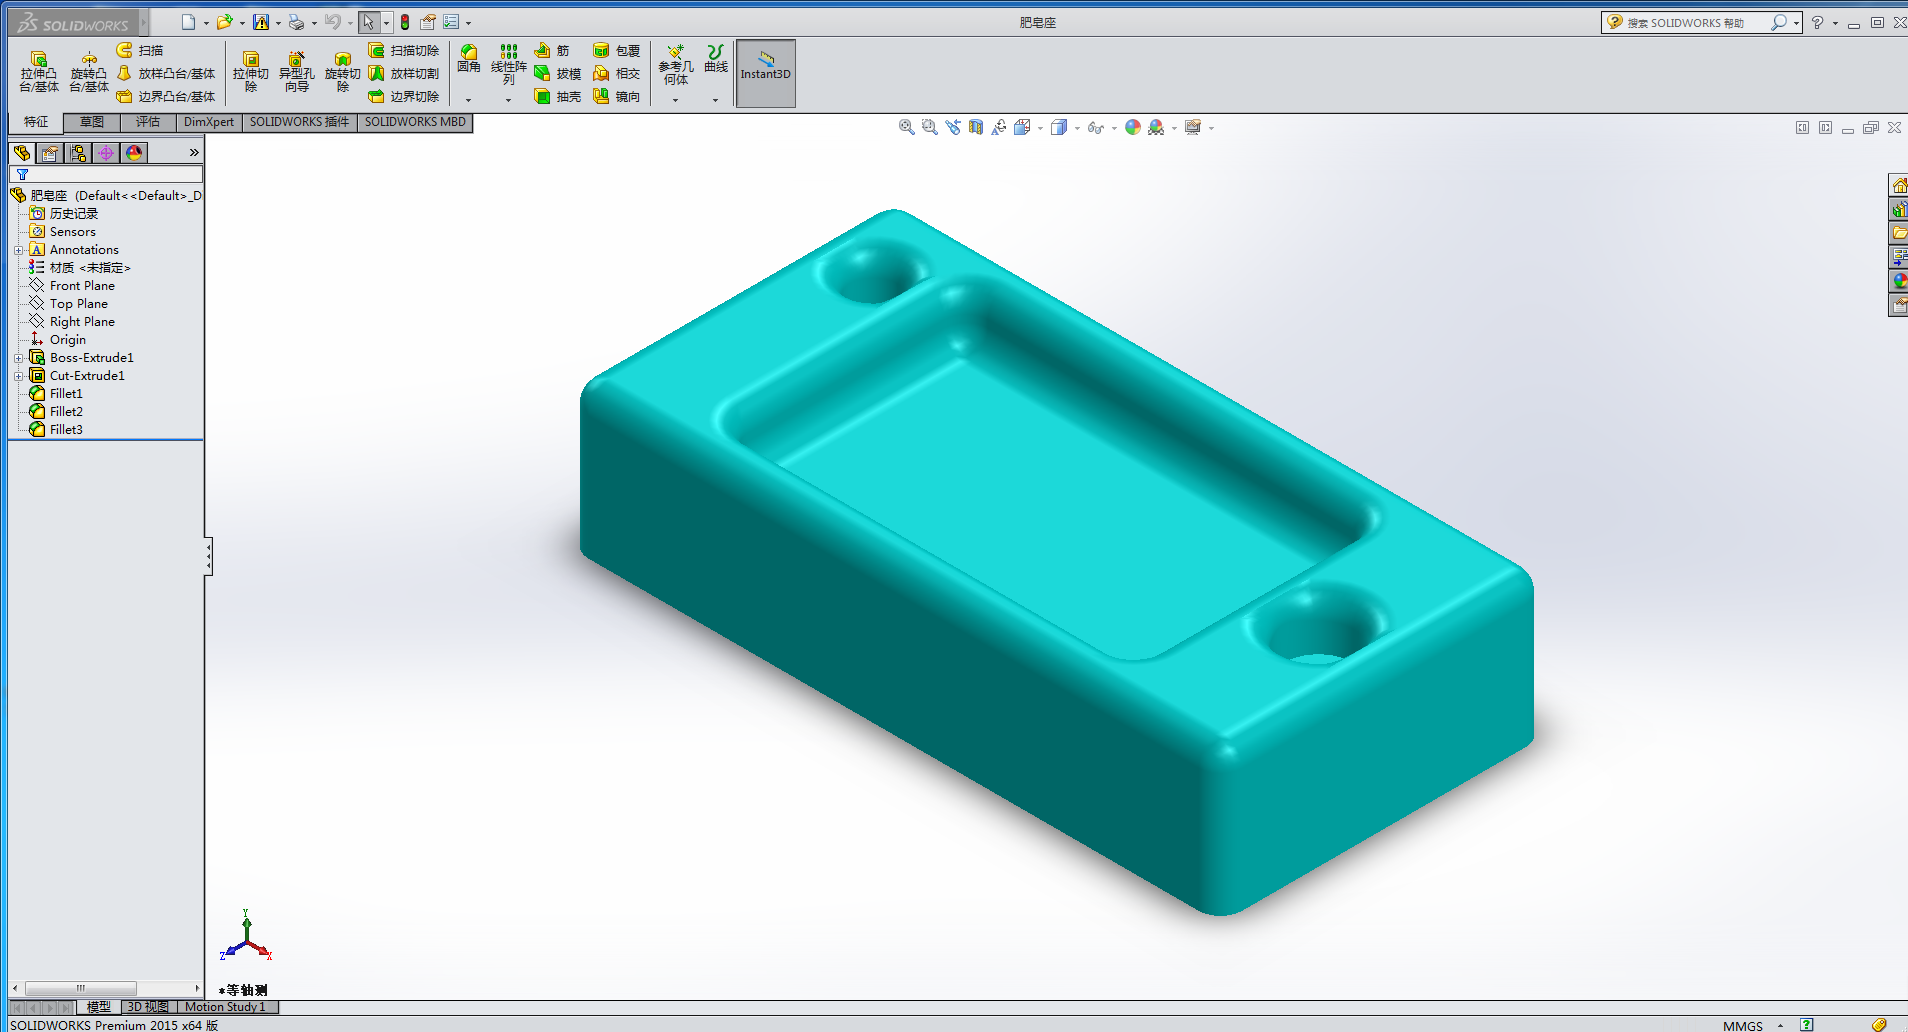Toggle the Section View icon
The height and width of the screenshot is (1032, 1908).
click(976, 127)
